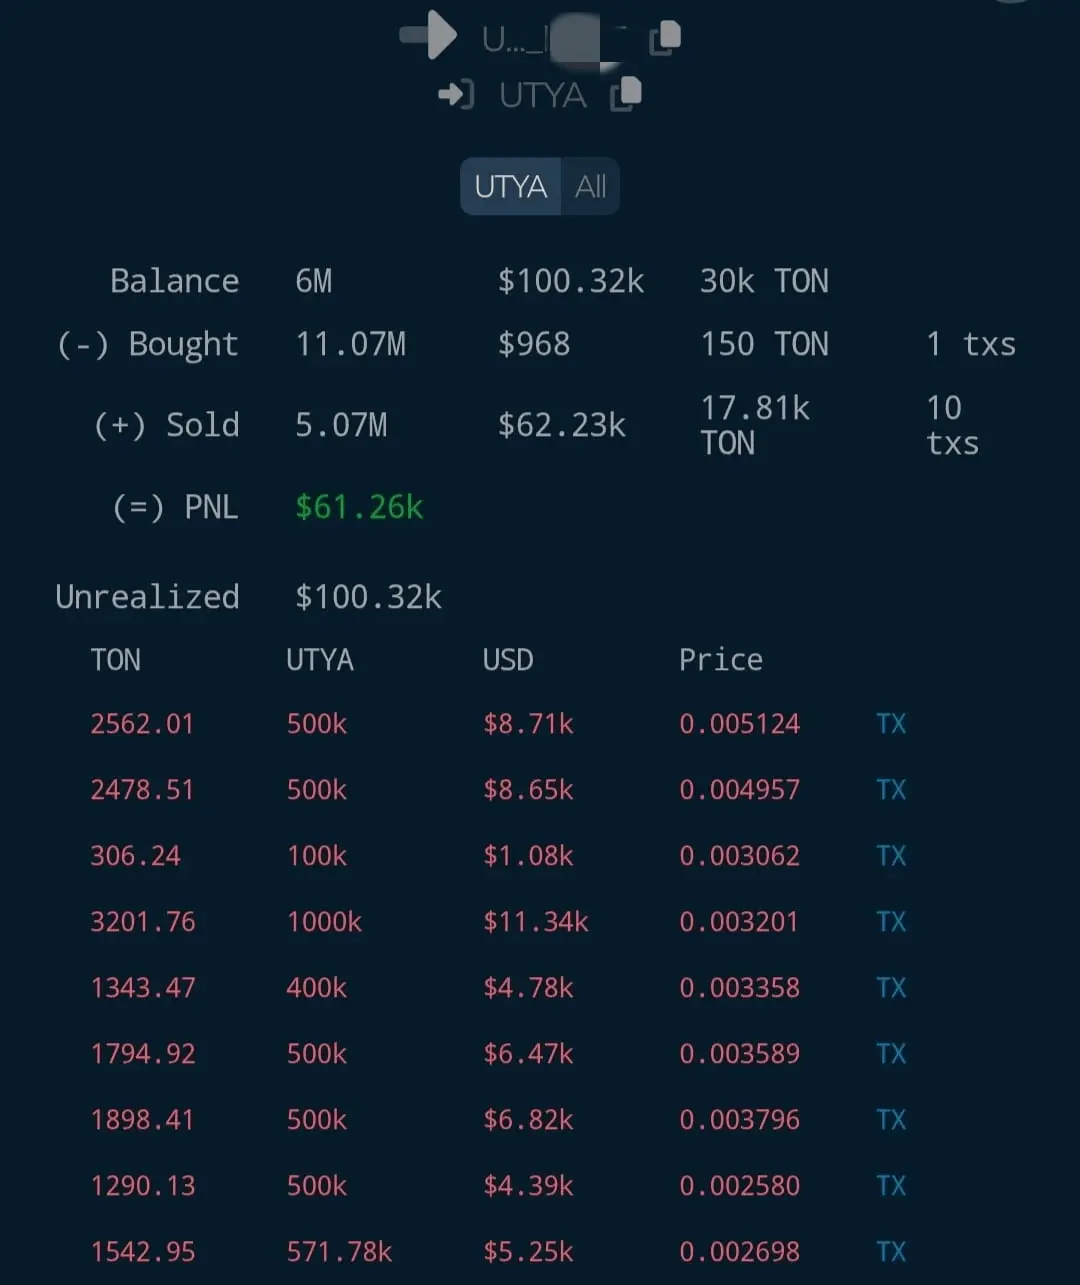The width and height of the screenshot is (1080, 1285).
Task: Open TX link for 3201.76 TON trade
Action: (x=891, y=921)
